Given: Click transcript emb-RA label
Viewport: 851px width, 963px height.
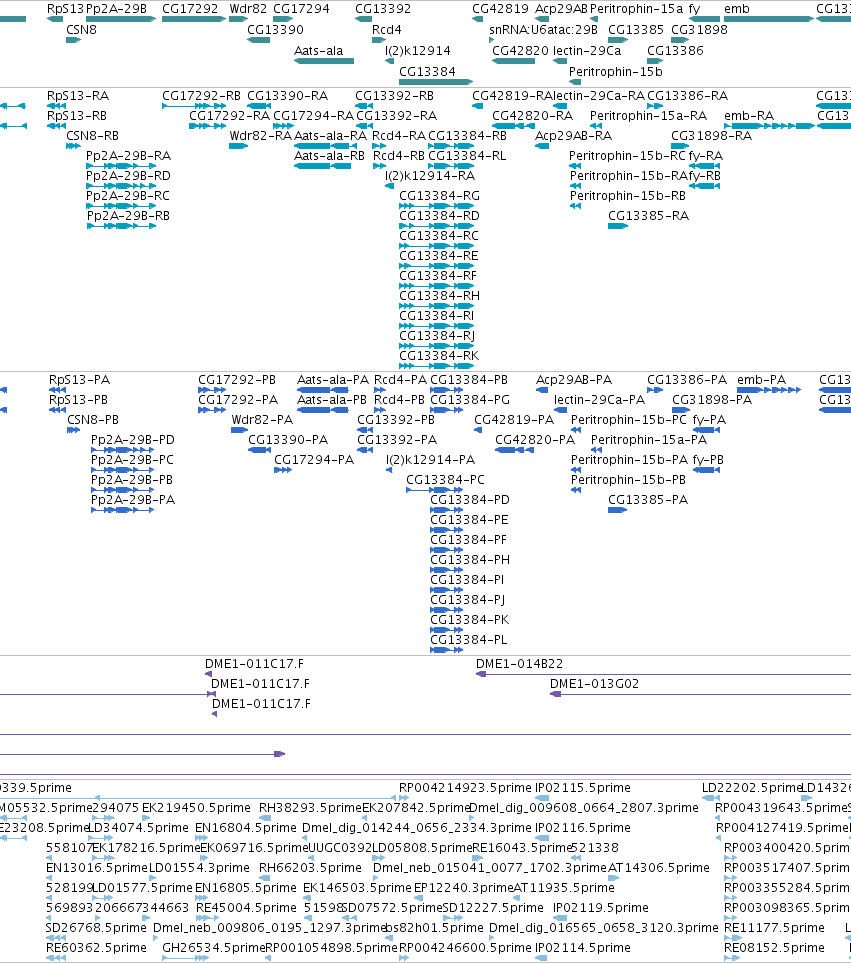Looking at the screenshot, I should [749, 115].
